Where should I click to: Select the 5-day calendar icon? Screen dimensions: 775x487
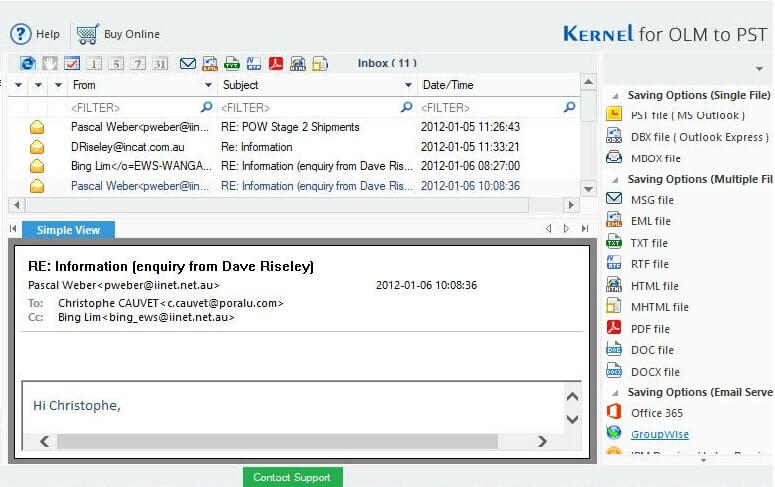click(116, 63)
